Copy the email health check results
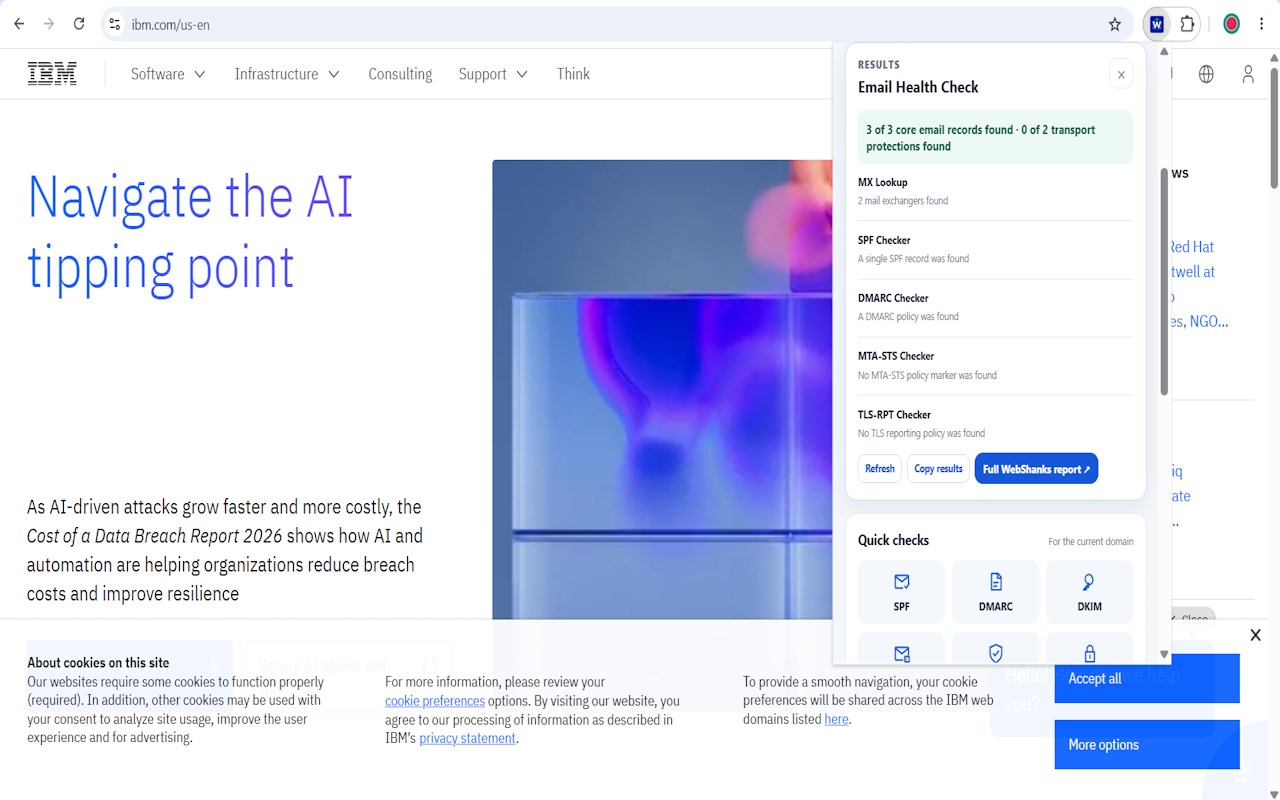 (x=938, y=469)
